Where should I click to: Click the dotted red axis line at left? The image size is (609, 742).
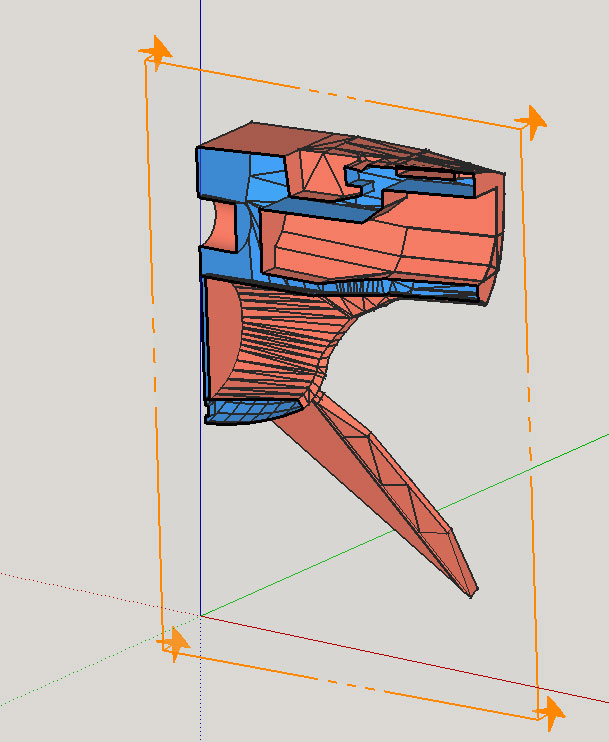point(80,590)
